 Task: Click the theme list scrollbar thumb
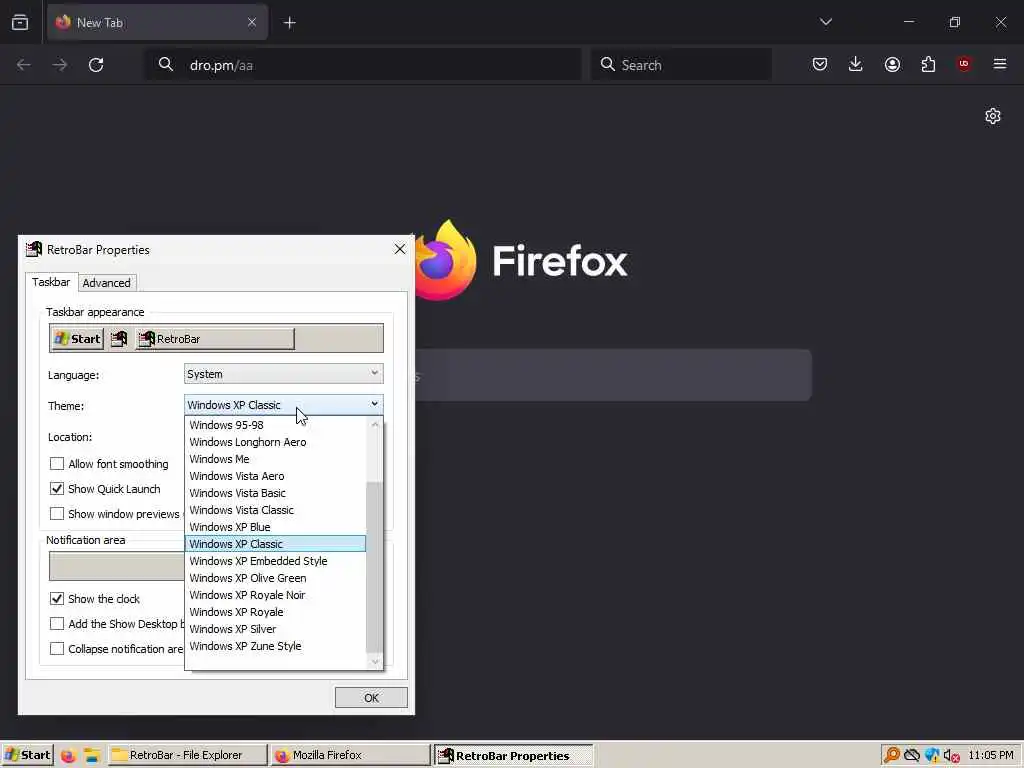[x=374, y=567]
